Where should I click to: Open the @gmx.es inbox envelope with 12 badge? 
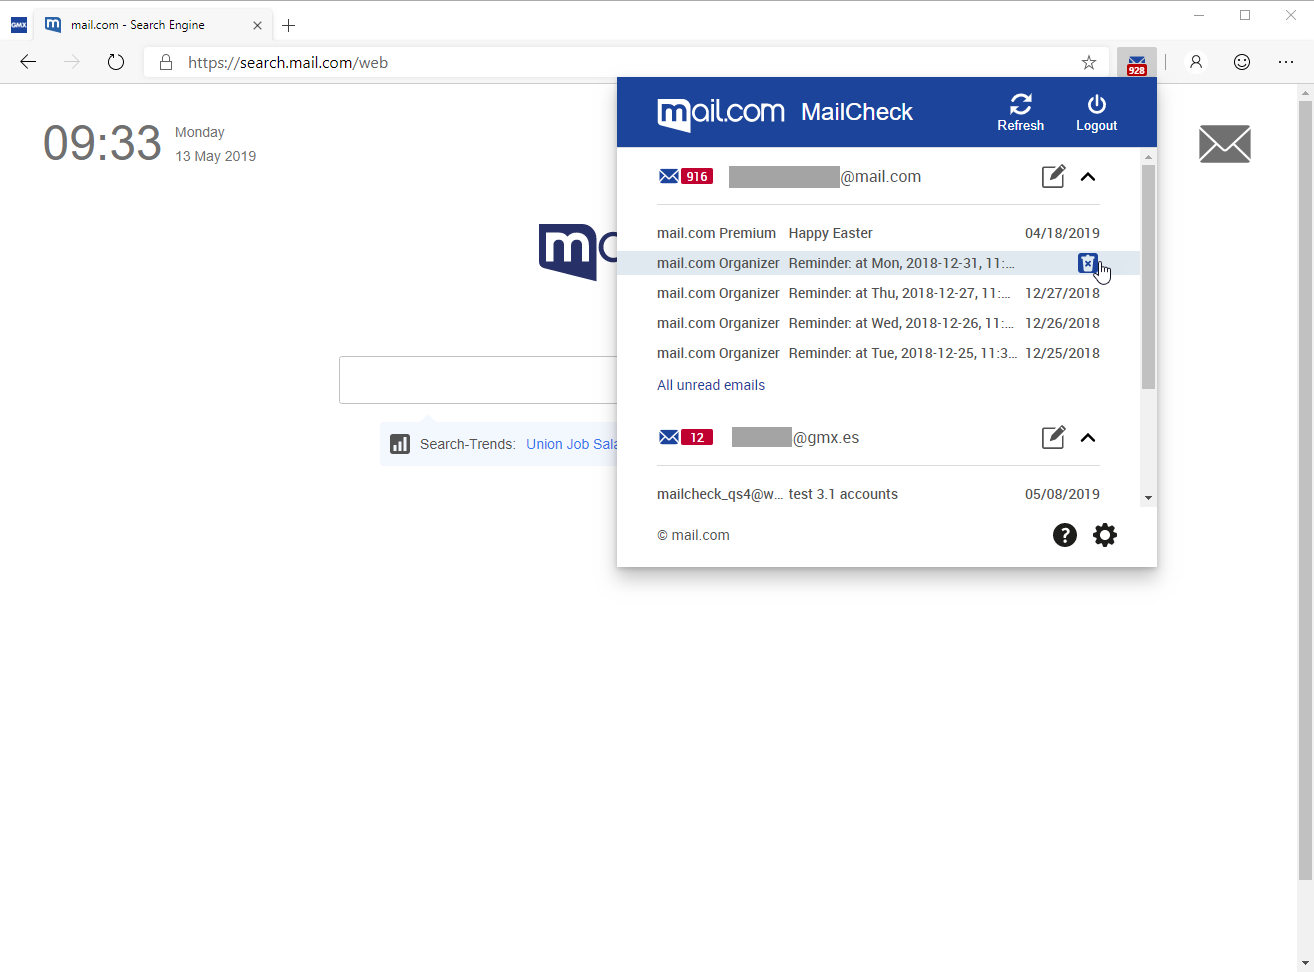(x=685, y=437)
